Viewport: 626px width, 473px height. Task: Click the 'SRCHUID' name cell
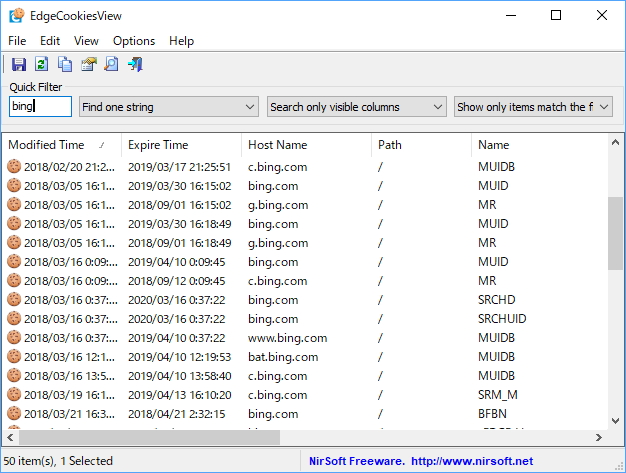(x=502, y=319)
